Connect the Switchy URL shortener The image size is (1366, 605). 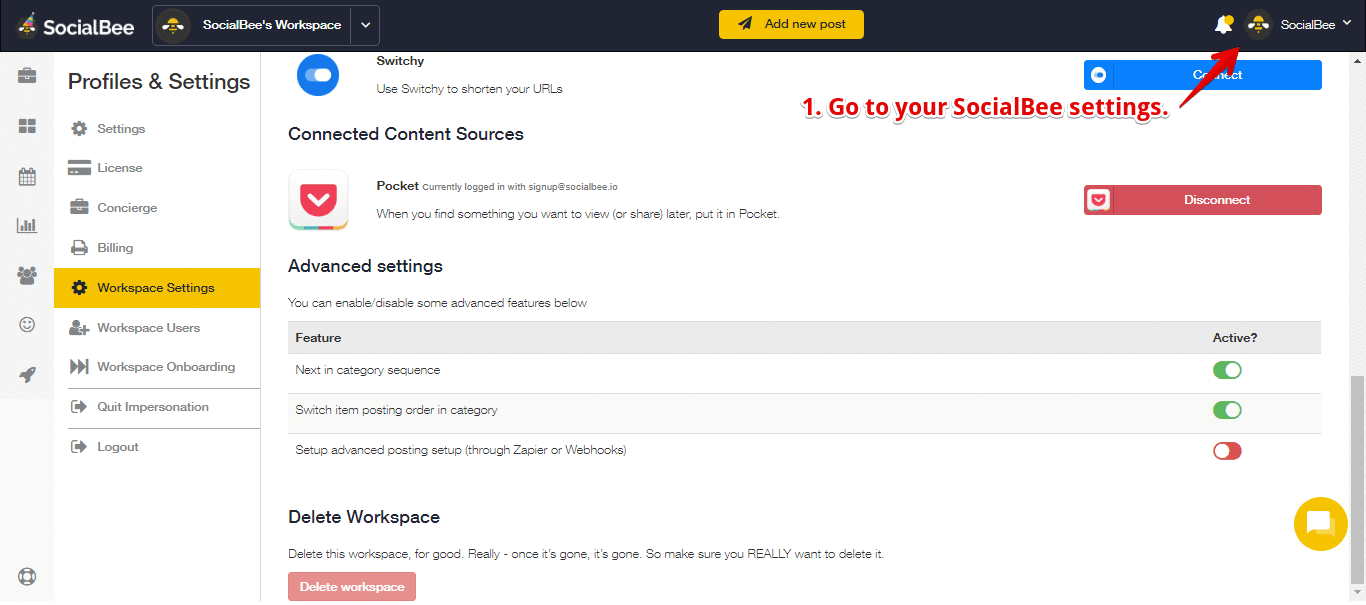1203,75
